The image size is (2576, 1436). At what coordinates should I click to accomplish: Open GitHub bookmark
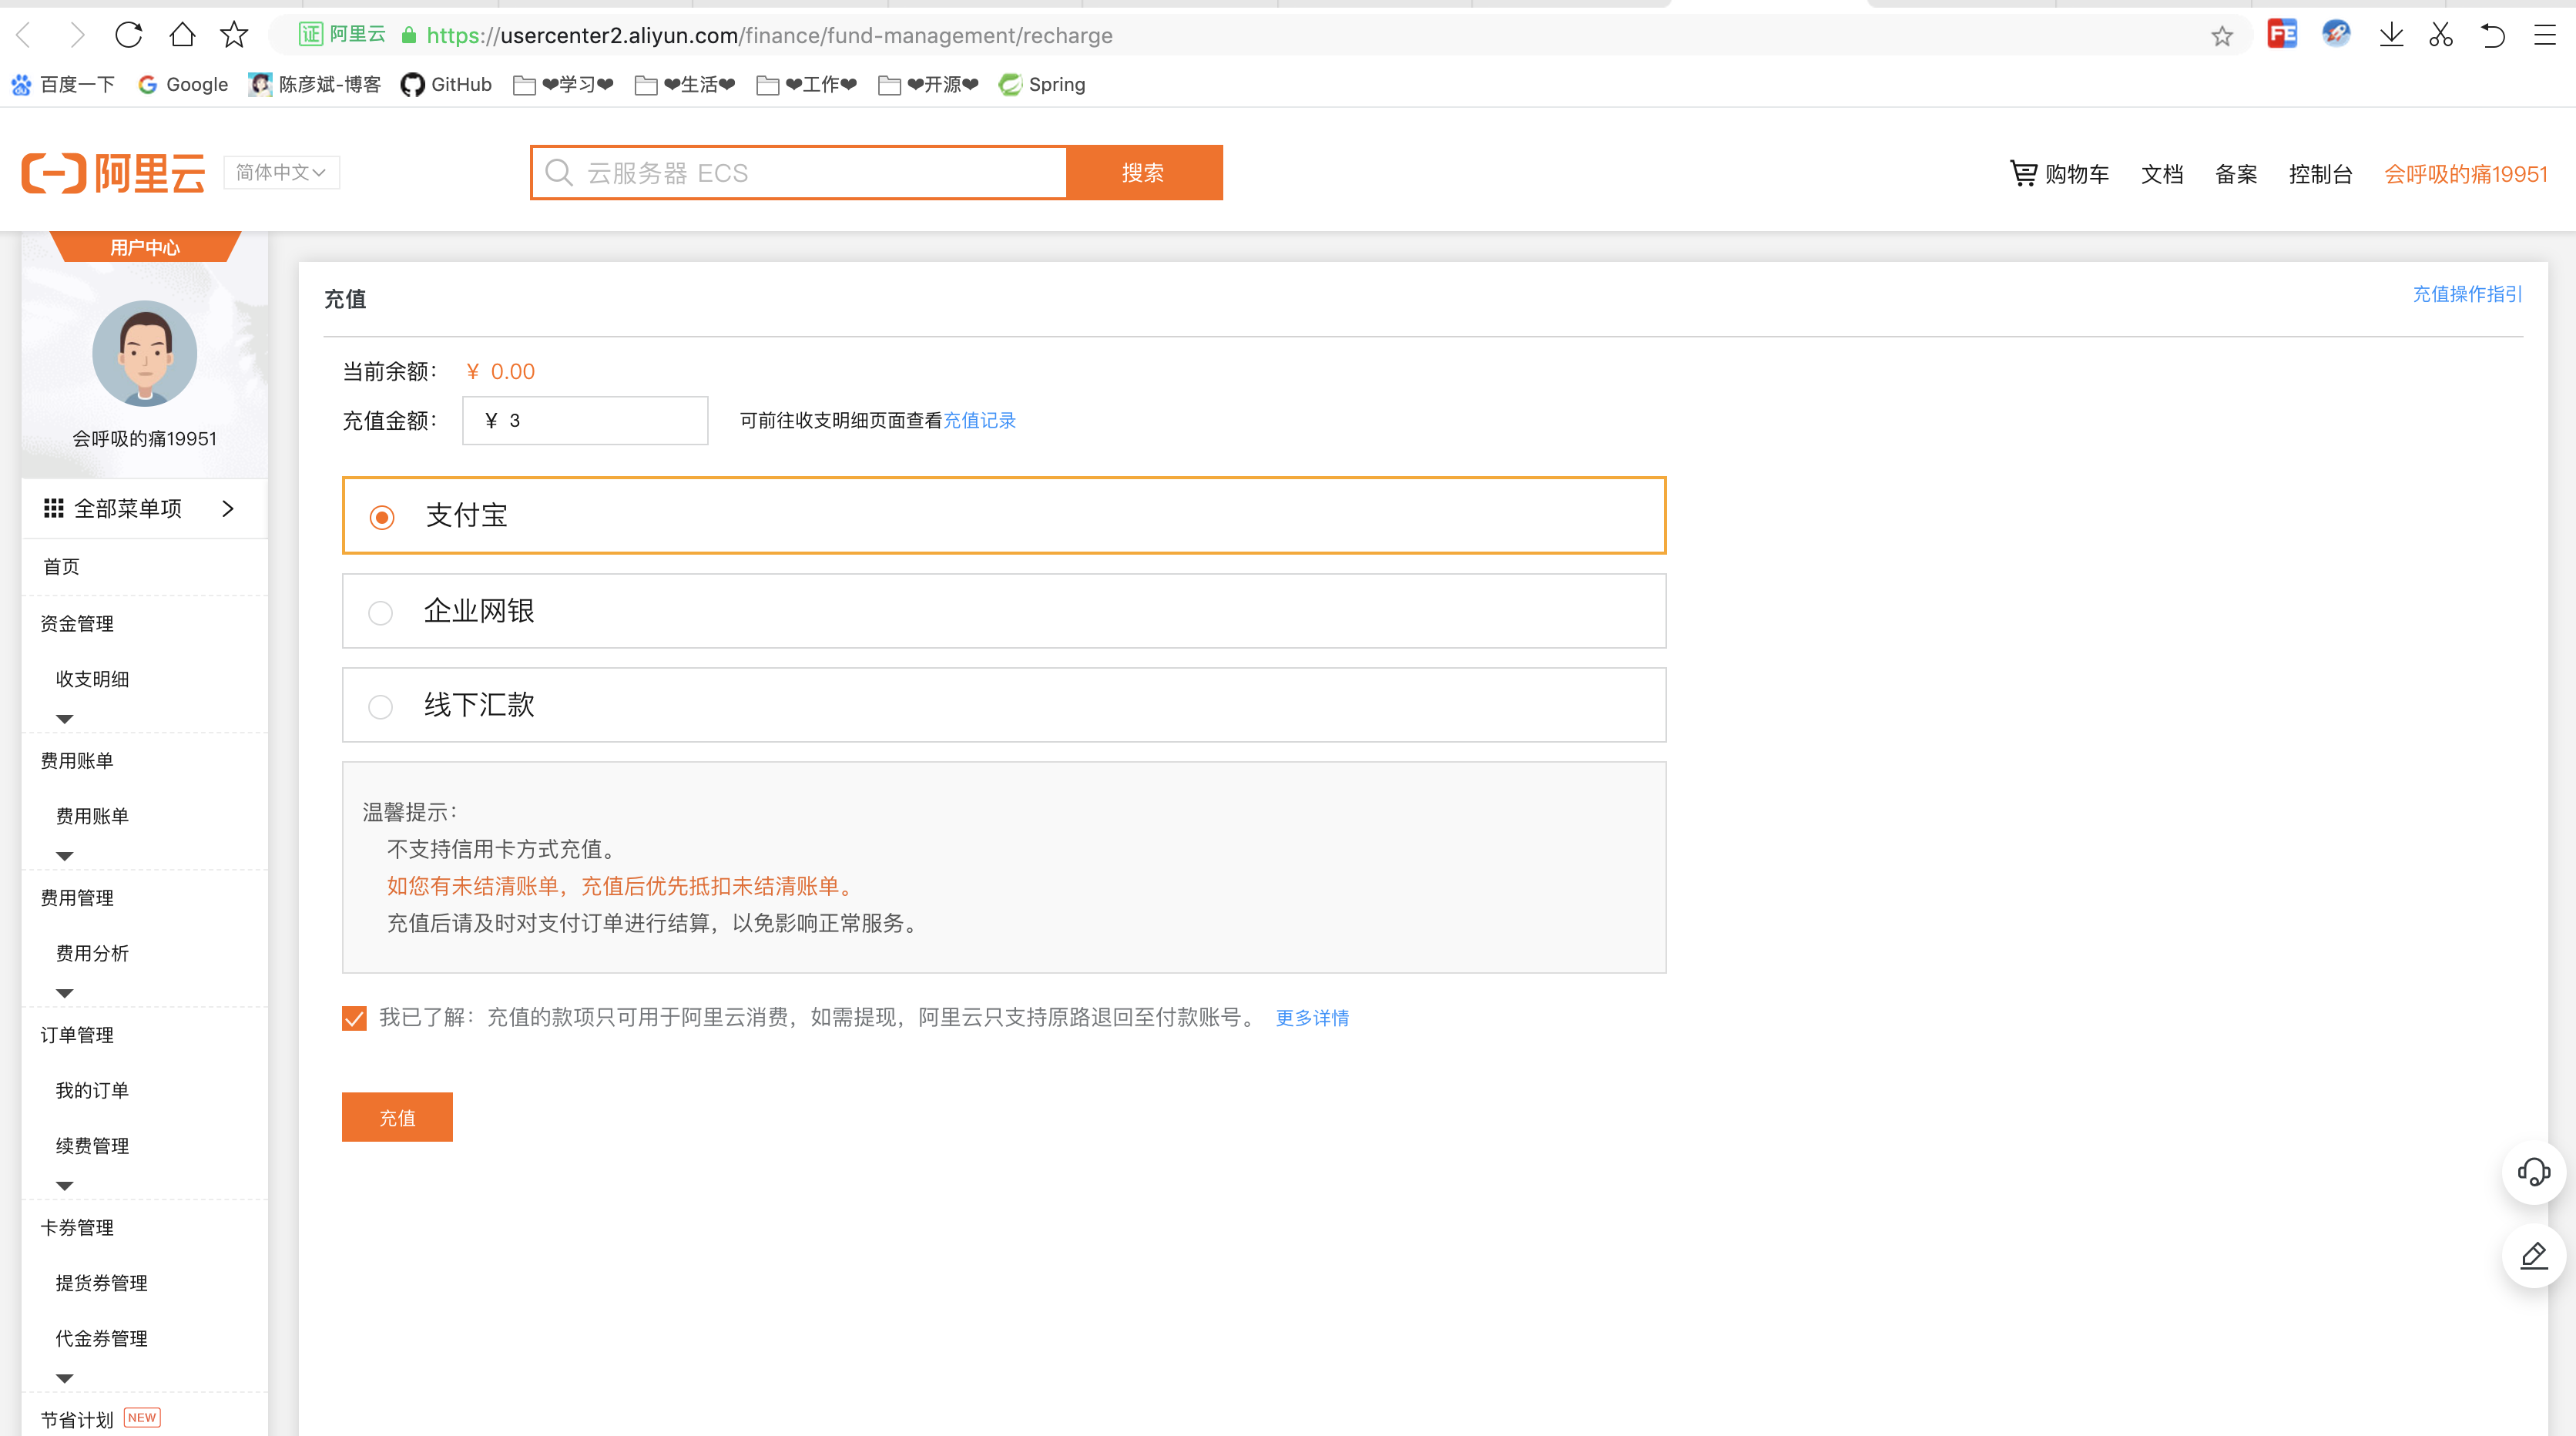coord(446,84)
